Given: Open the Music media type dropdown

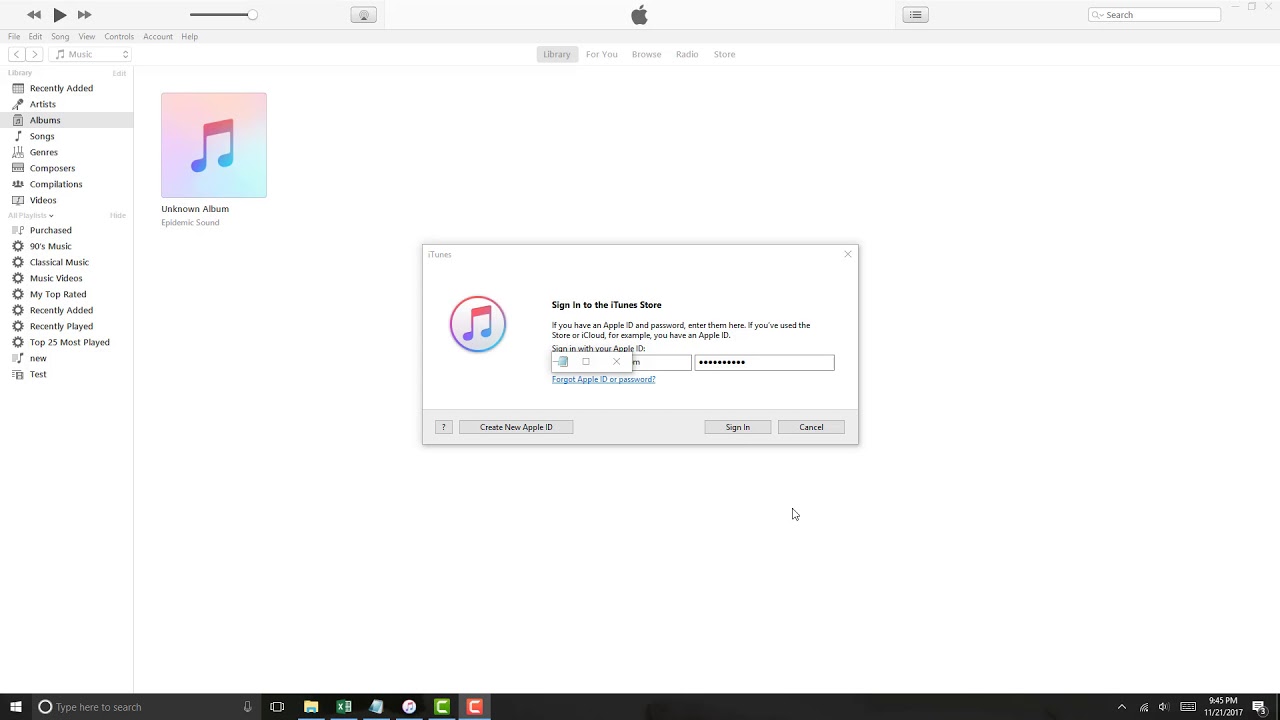Looking at the screenshot, I should 92,54.
